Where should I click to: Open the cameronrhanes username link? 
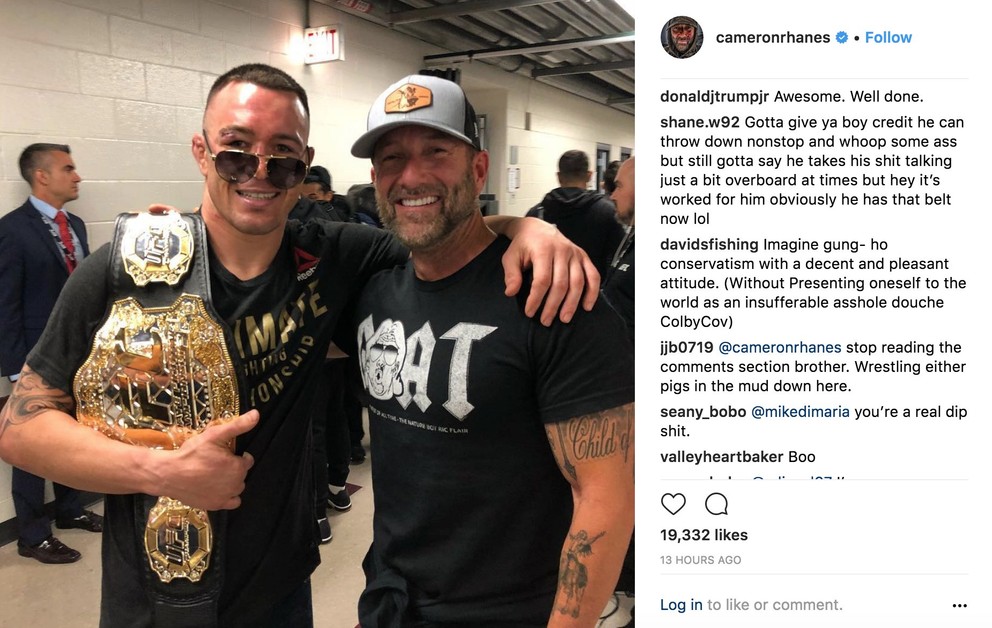click(x=772, y=37)
